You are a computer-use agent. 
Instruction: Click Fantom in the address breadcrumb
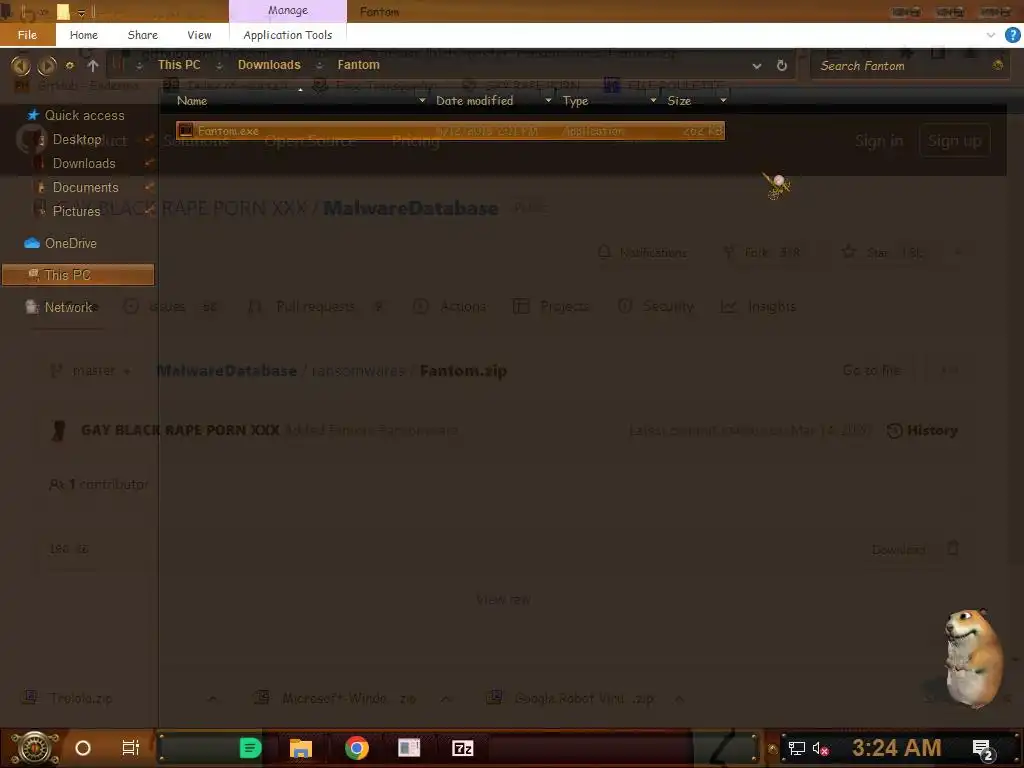coord(358,65)
